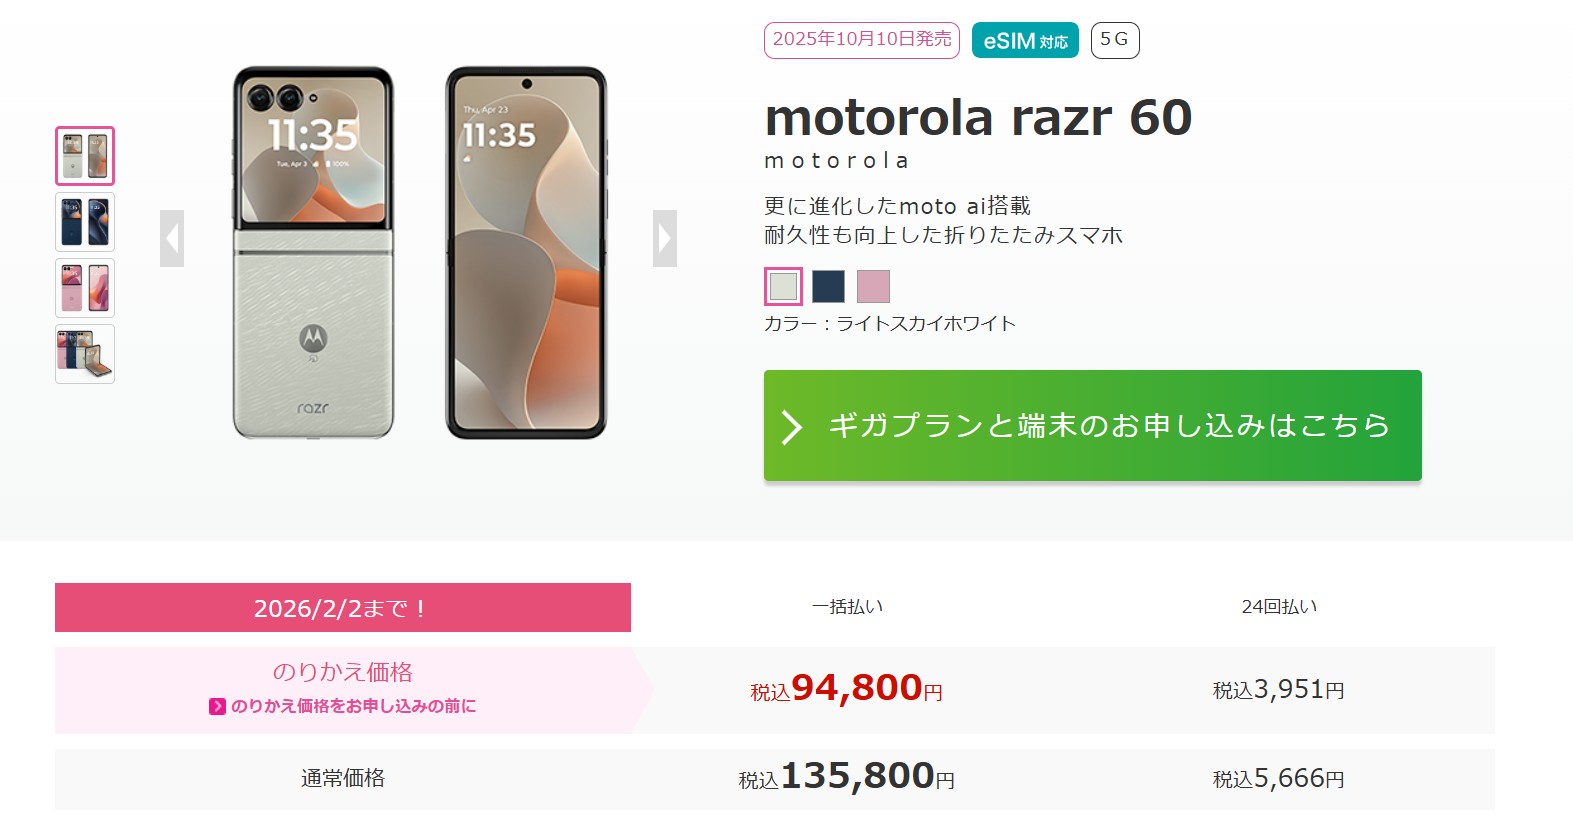Screen dimensions: 1573x830
Task: Click the eSIM対応 badge
Action: 1025,40
